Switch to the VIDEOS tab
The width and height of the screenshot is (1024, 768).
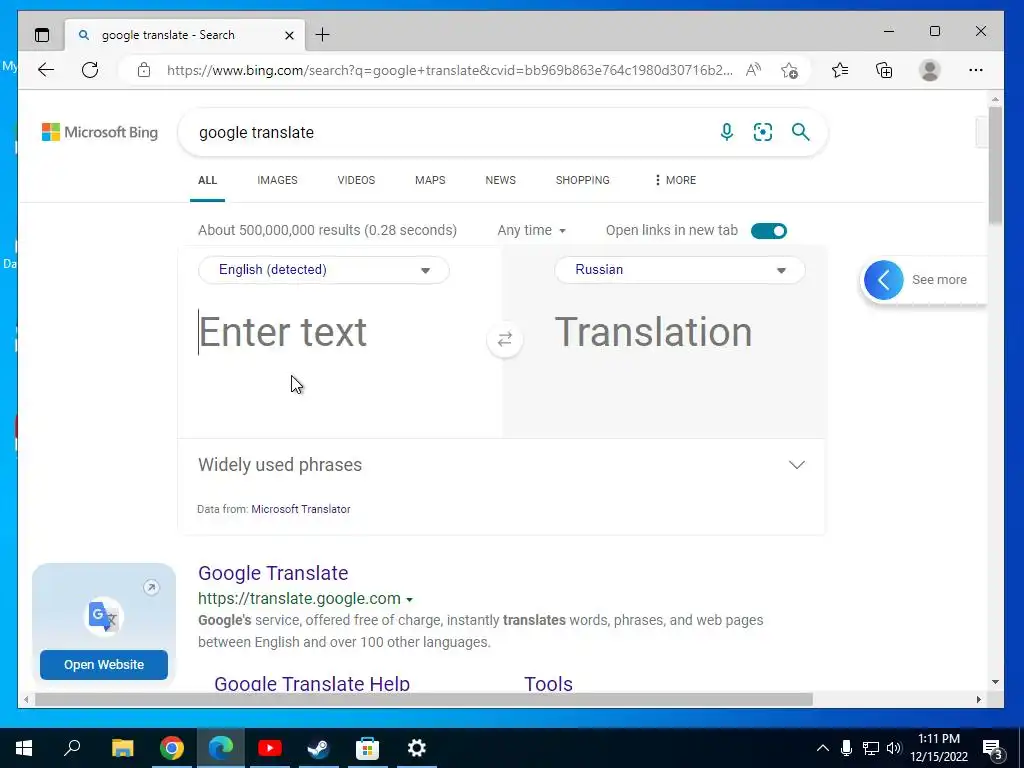(356, 180)
